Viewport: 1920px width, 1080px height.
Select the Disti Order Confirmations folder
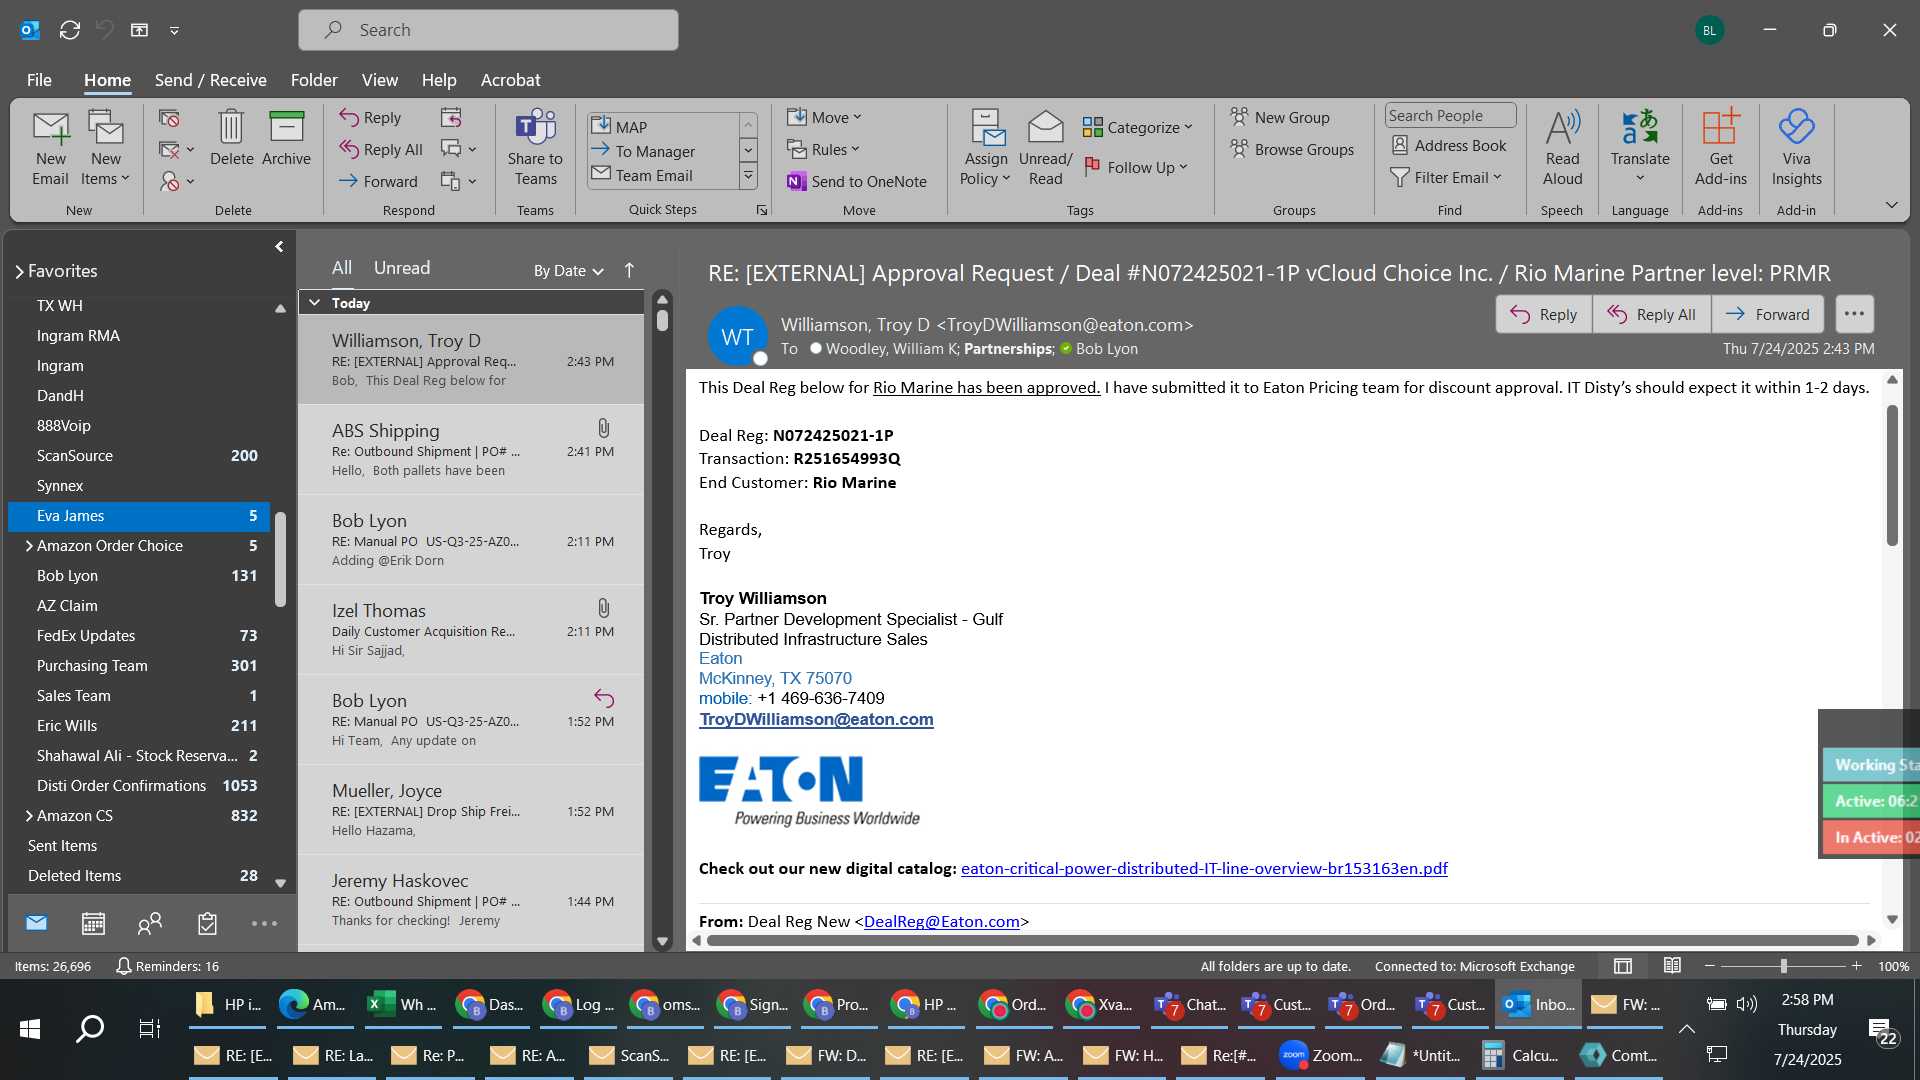[139, 786]
